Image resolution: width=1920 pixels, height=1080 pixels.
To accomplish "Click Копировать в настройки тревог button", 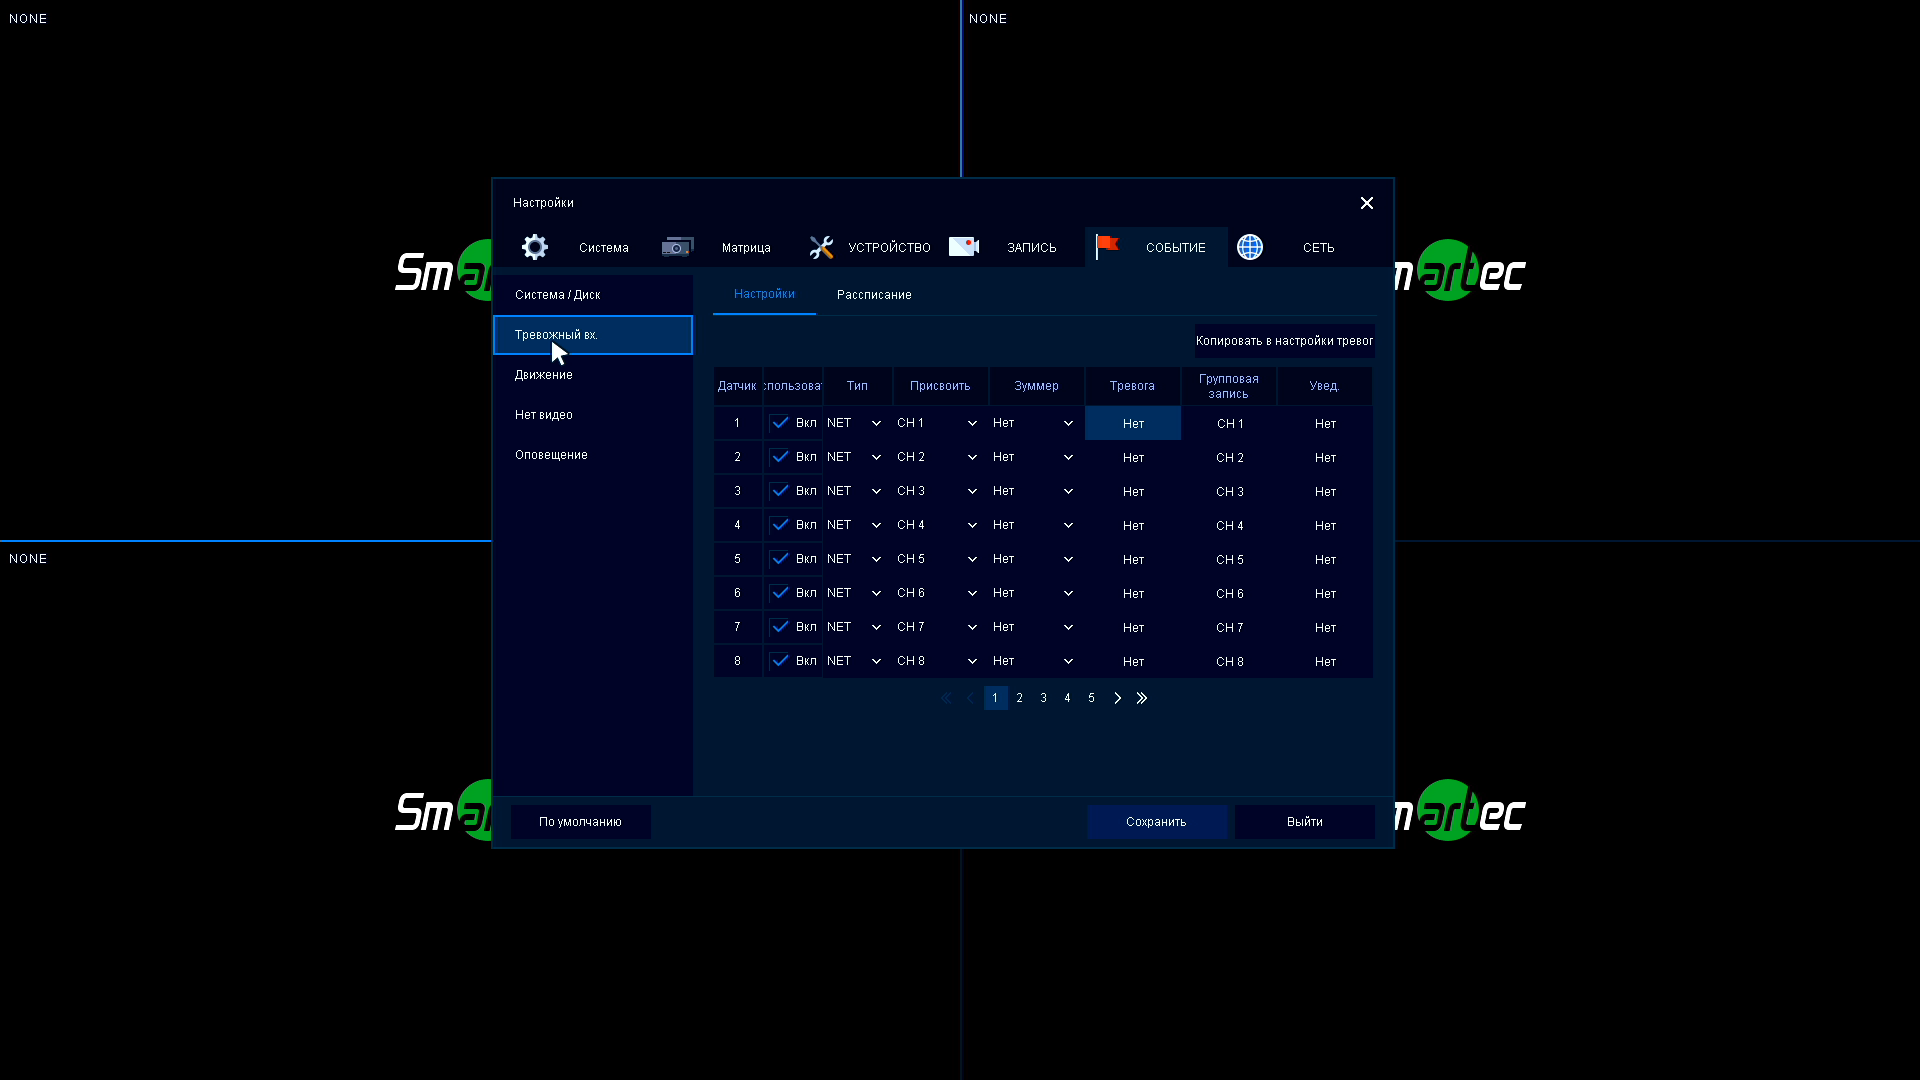I will 1284,341.
